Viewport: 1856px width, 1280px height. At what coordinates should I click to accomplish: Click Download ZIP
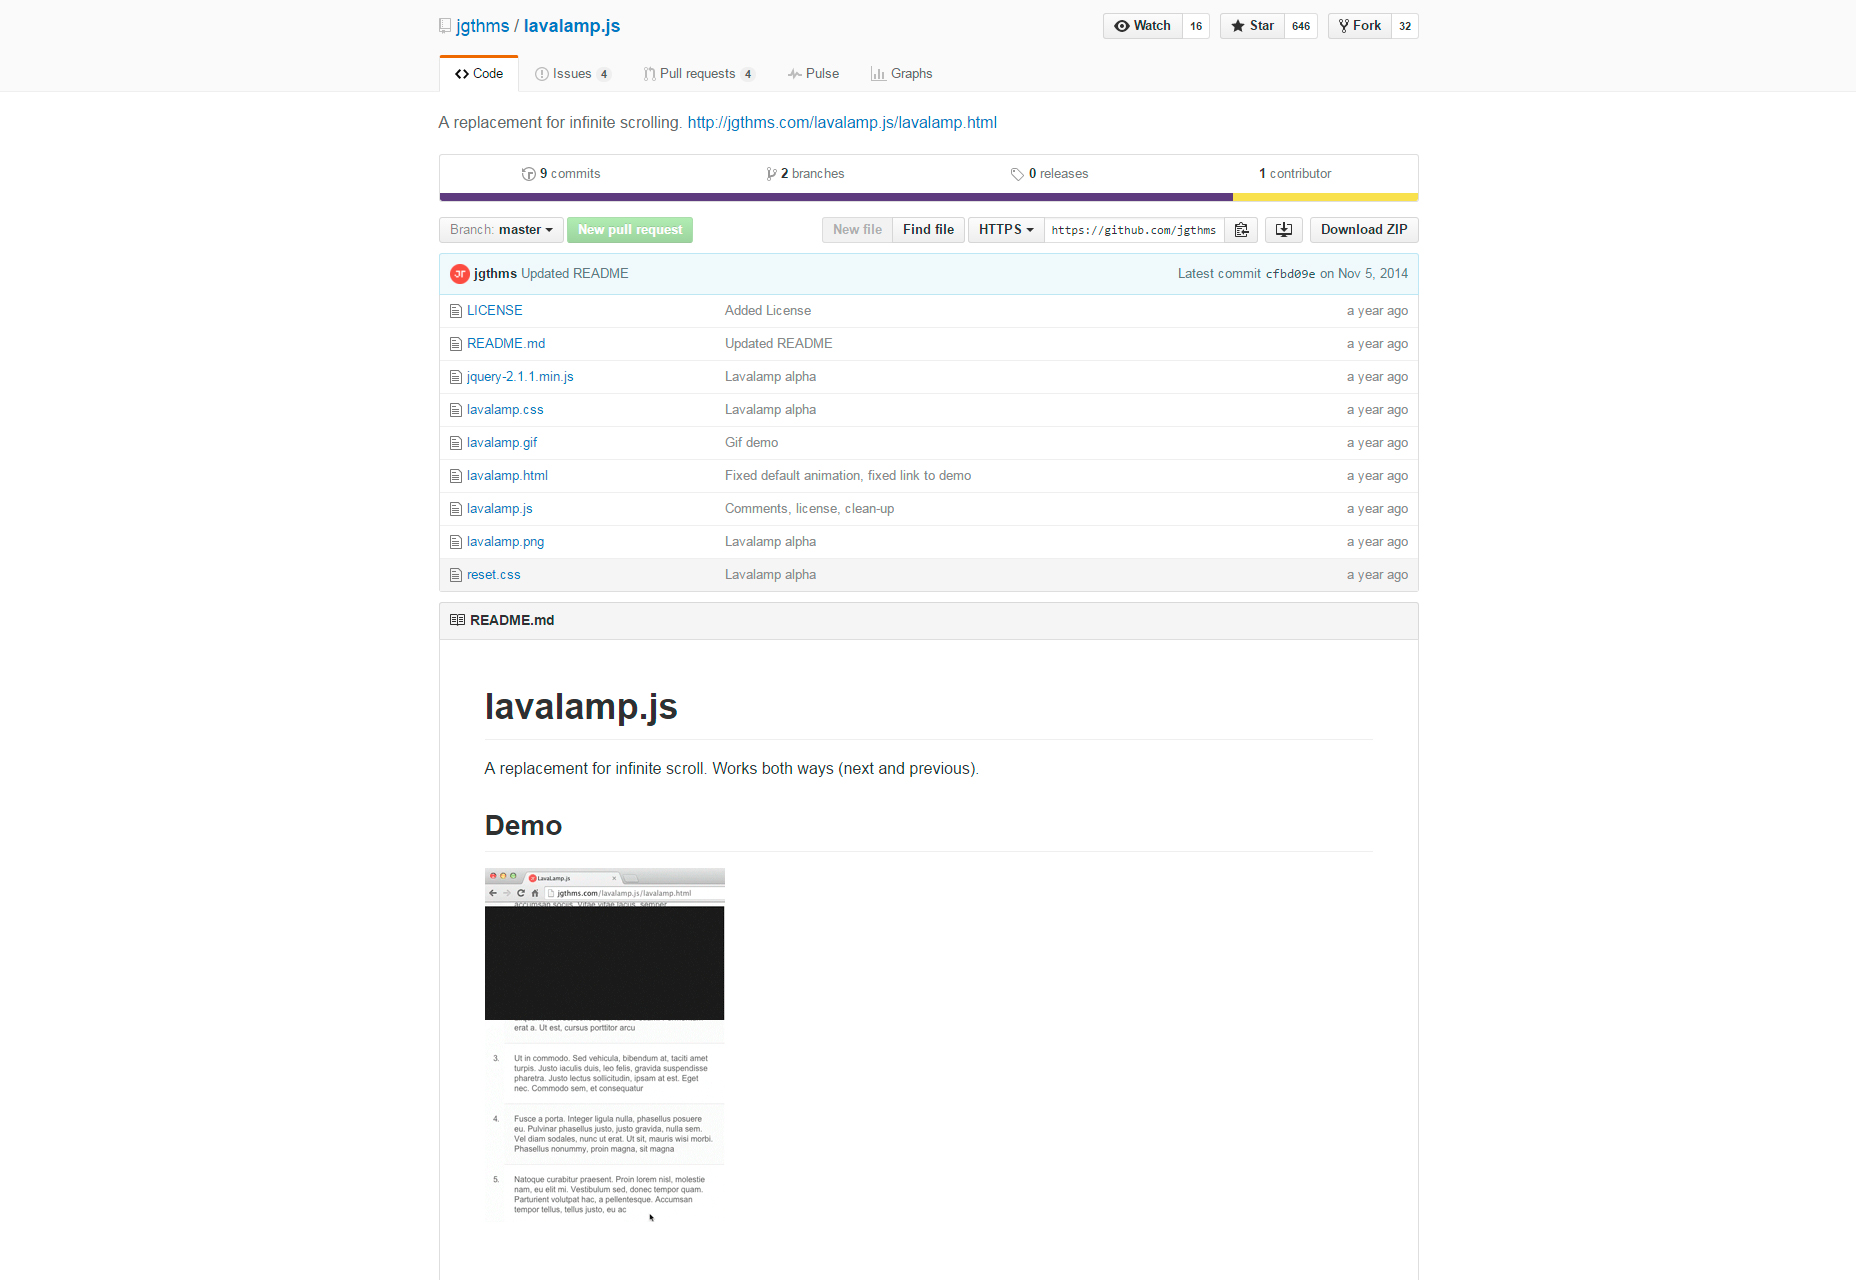coord(1364,230)
